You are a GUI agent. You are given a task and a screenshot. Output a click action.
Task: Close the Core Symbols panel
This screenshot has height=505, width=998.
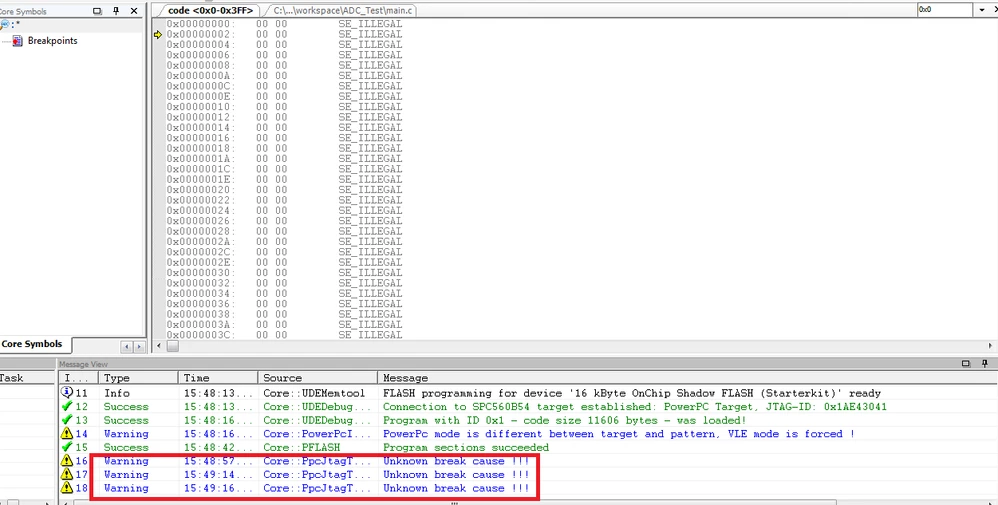pyautogui.click(x=134, y=11)
